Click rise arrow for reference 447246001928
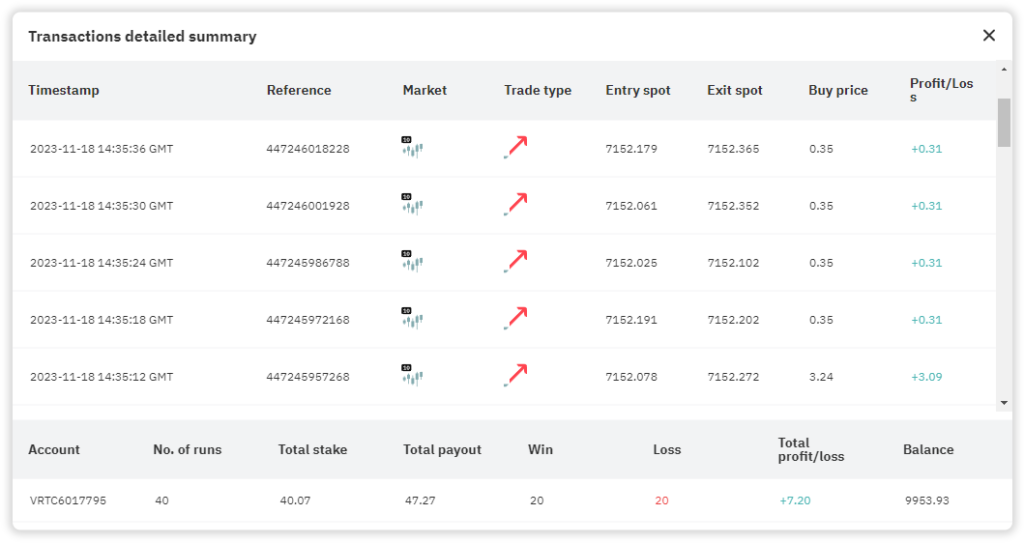The image size is (1024, 543). pyautogui.click(x=516, y=205)
